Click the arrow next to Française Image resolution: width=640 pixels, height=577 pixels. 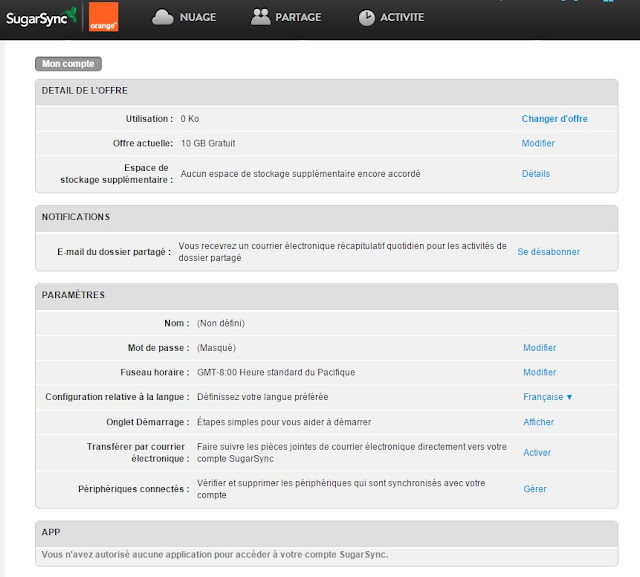click(x=569, y=397)
